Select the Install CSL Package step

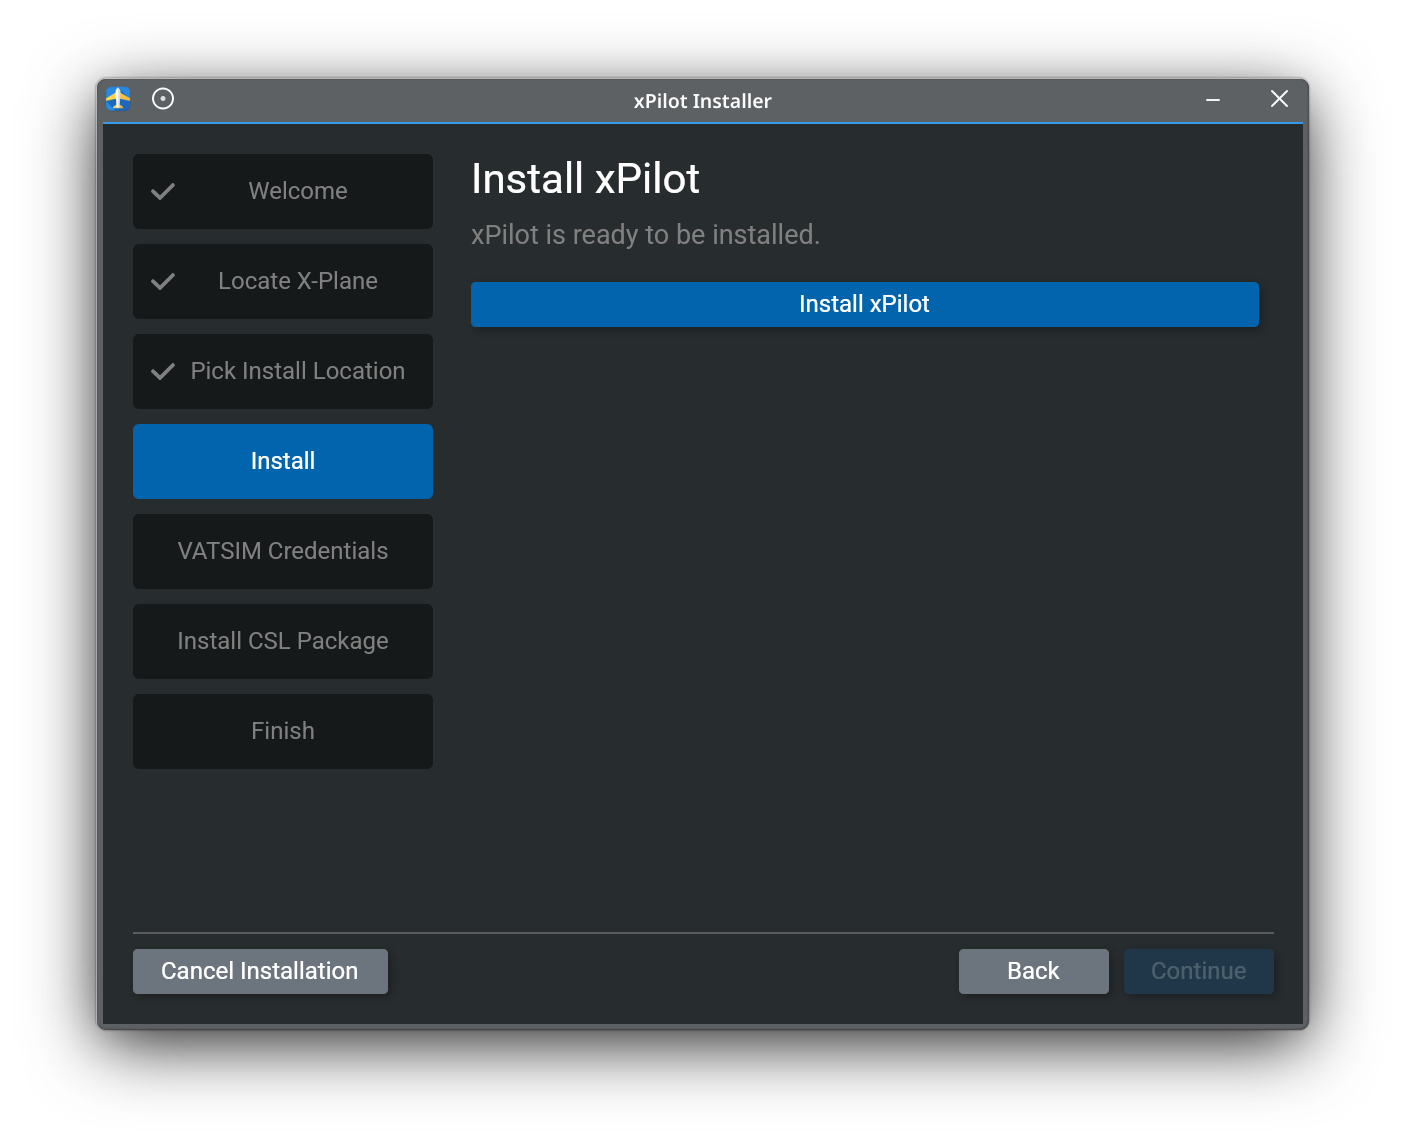[x=282, y=641]
